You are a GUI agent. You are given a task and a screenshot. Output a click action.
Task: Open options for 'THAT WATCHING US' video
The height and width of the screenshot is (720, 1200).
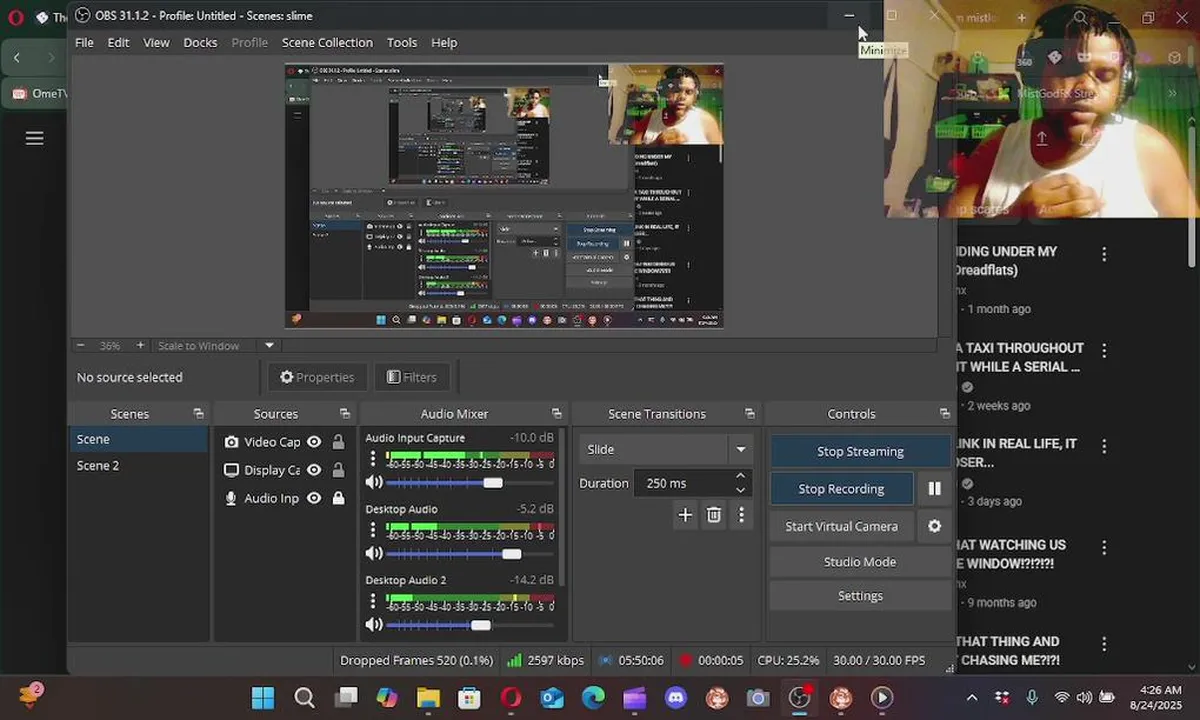click(1104, 548)
